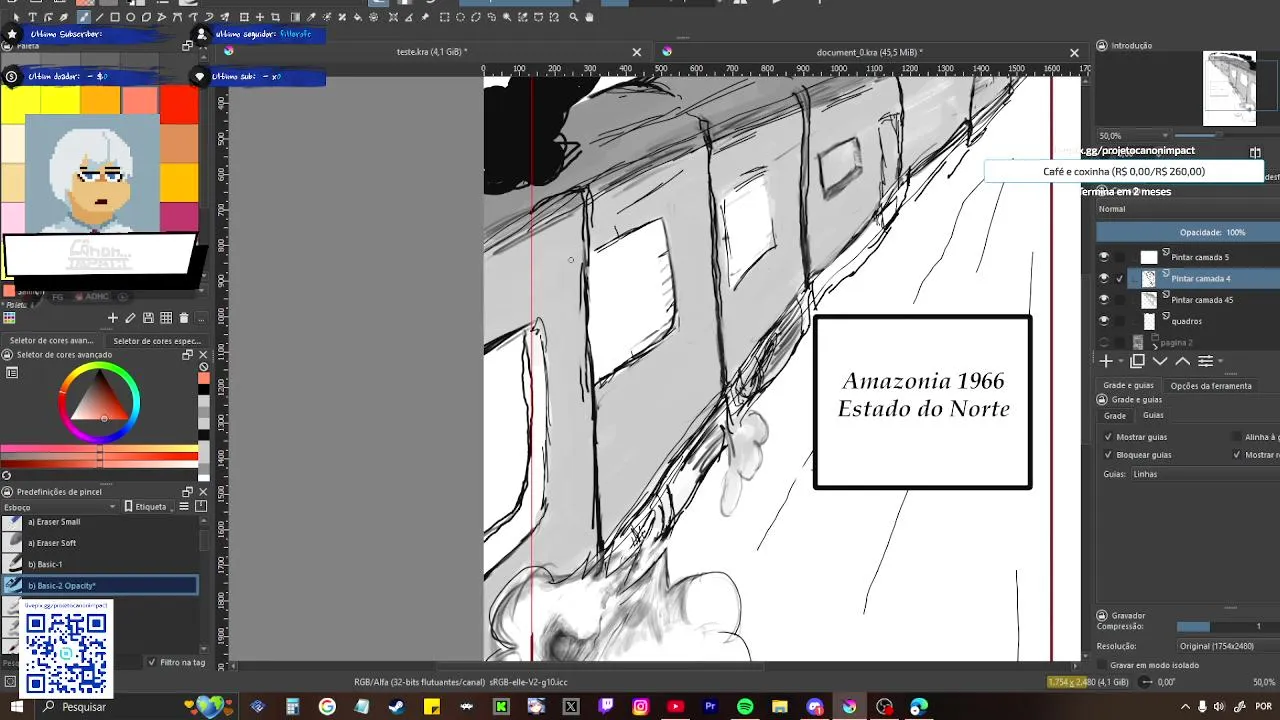
Task: Close the teste.kra document tab
Action: coord(637,53)
